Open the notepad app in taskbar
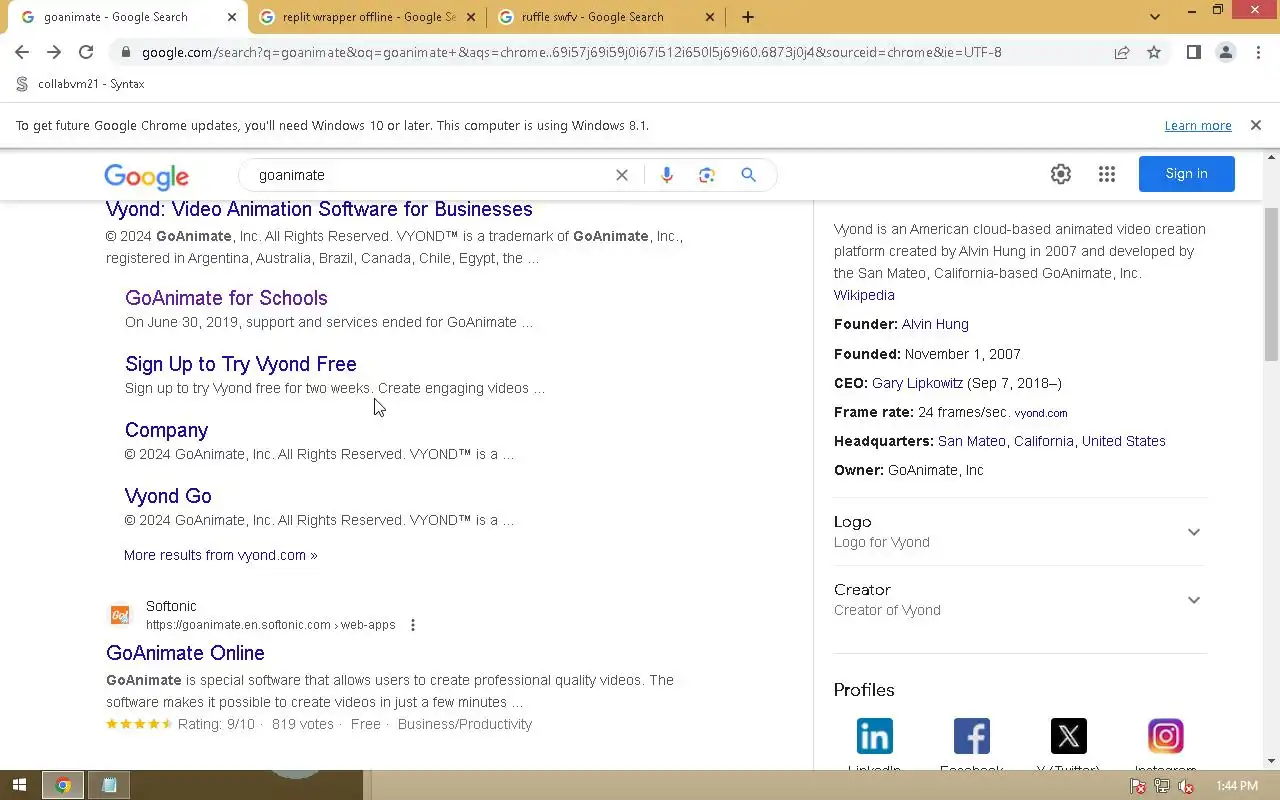 click(x=109, y=786)
